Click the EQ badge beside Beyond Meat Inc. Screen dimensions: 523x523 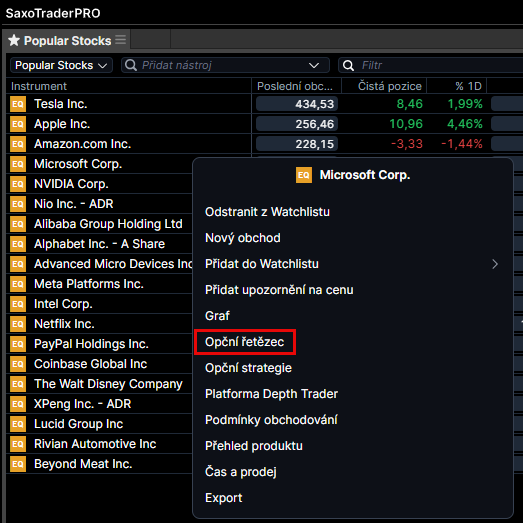(x=18, y=464)
